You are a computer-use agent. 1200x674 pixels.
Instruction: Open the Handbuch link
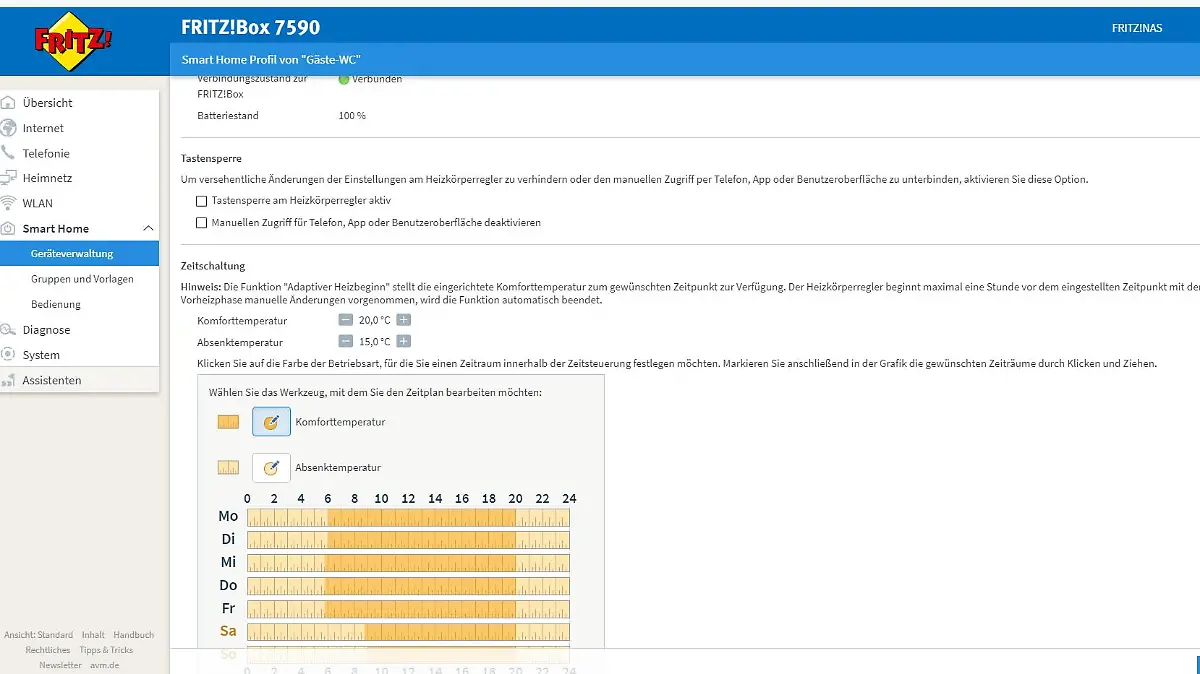tap(133, 635)
